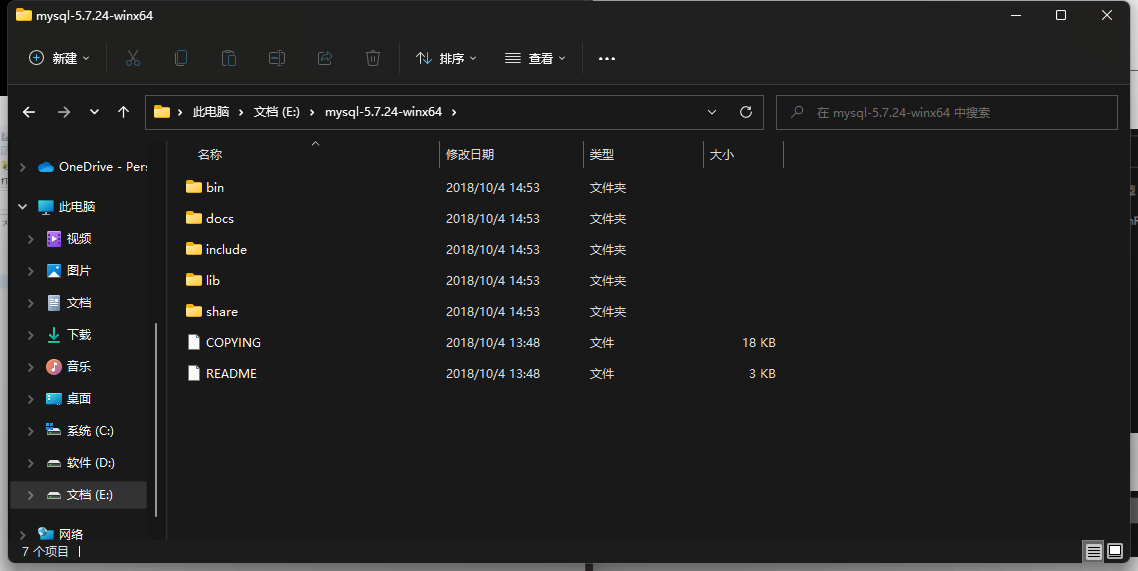Go forward with the right arrow

64,112
